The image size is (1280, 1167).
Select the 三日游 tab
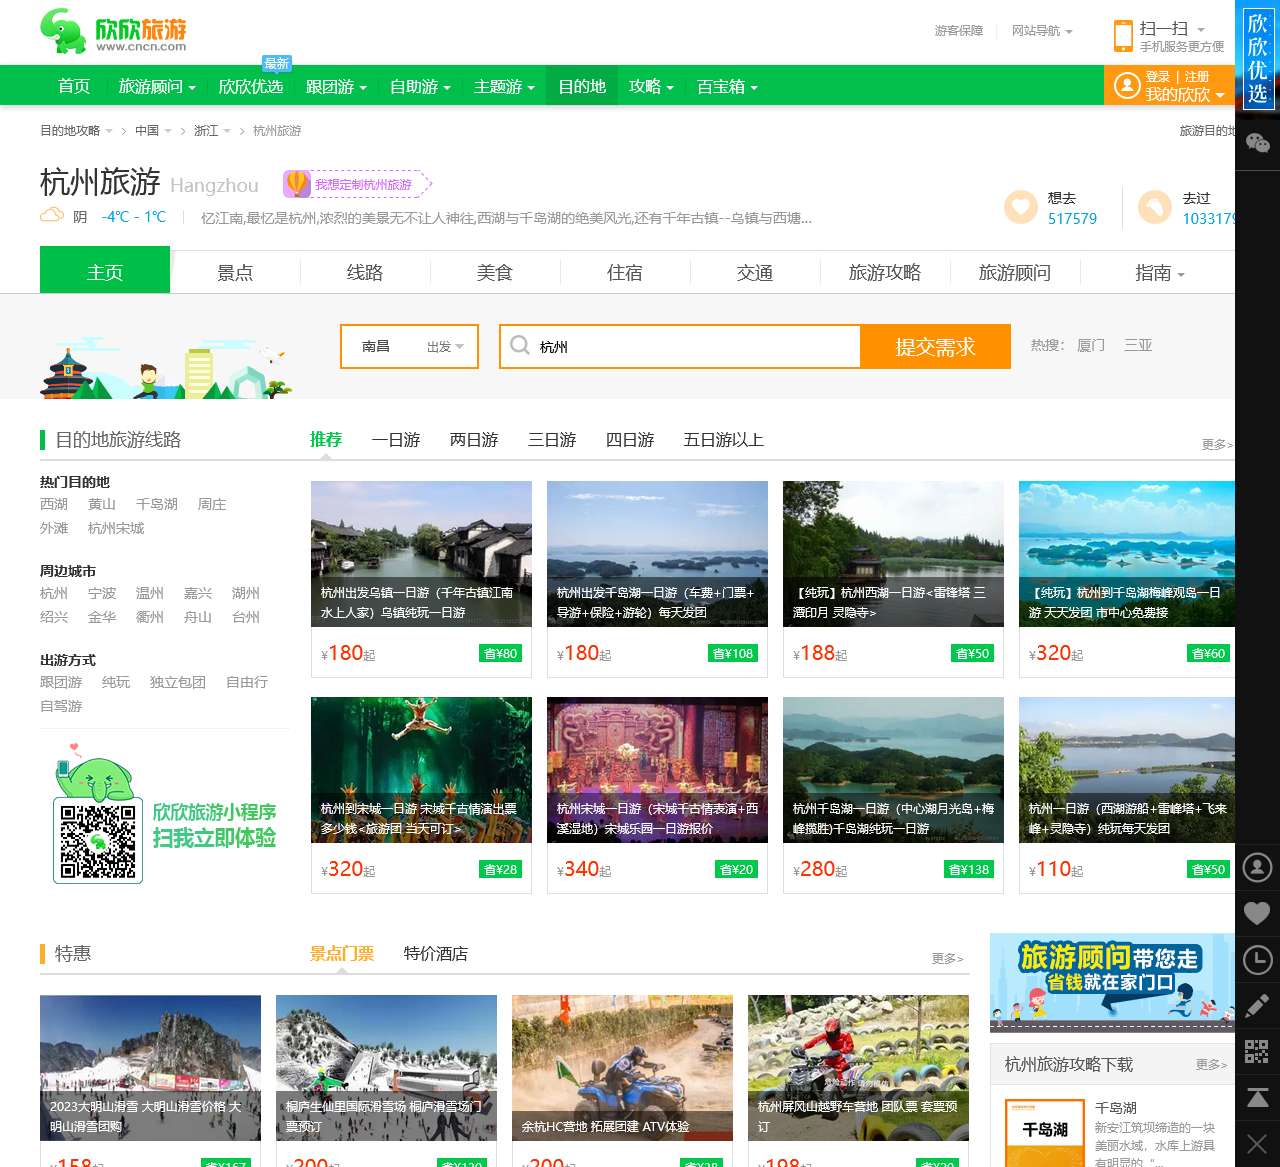point(551,440)
